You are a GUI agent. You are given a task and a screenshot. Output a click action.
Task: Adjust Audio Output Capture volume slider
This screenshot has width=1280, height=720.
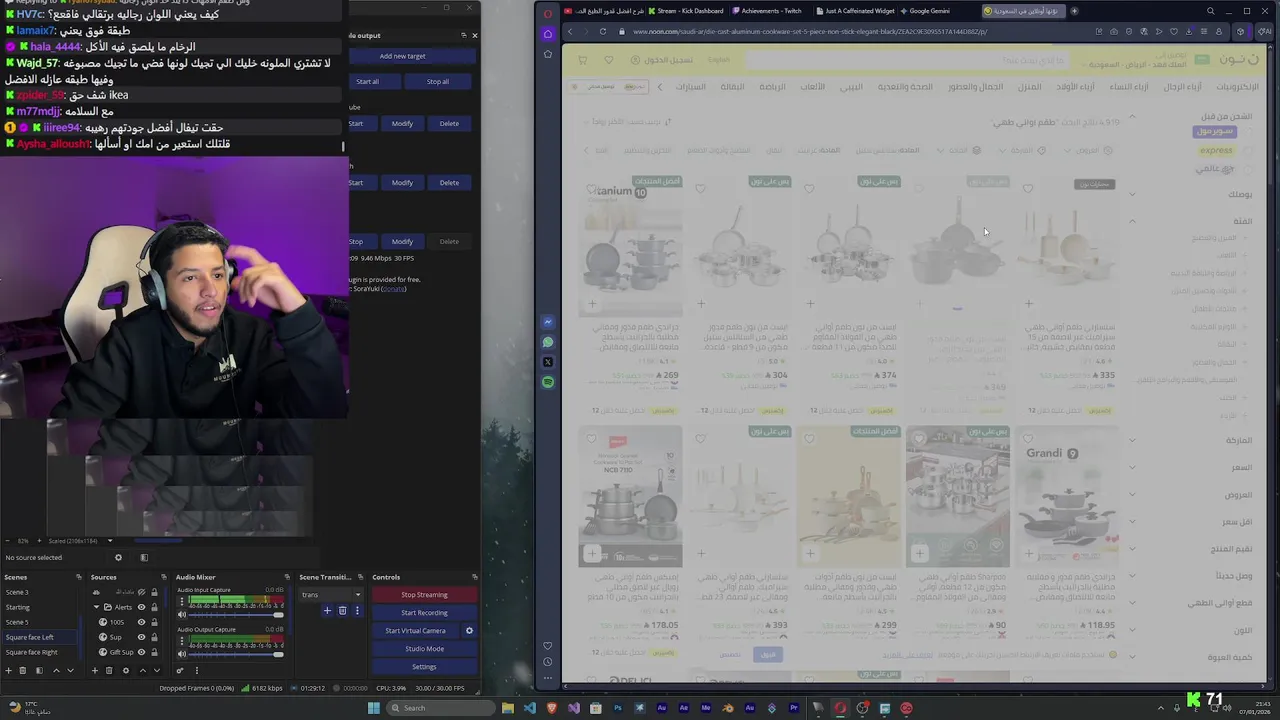(x=235, y=653)
